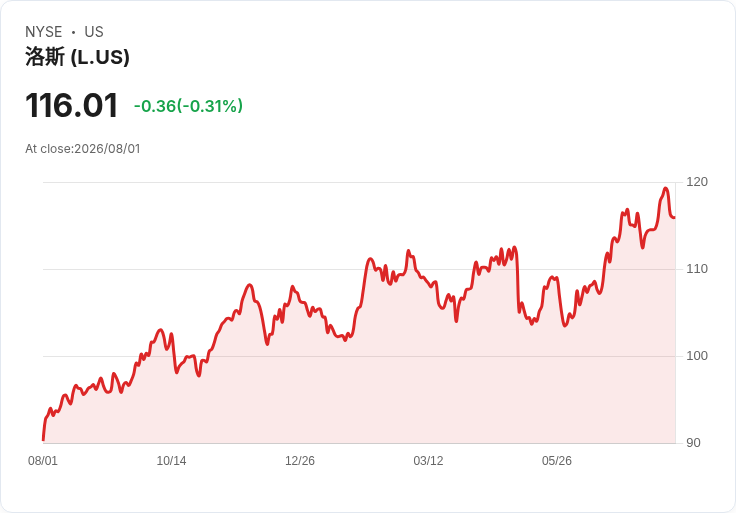The height and width of the screenshot is (513, 736).
Task: Click the 05/26 x-axis date label
Action: (557, 460)
